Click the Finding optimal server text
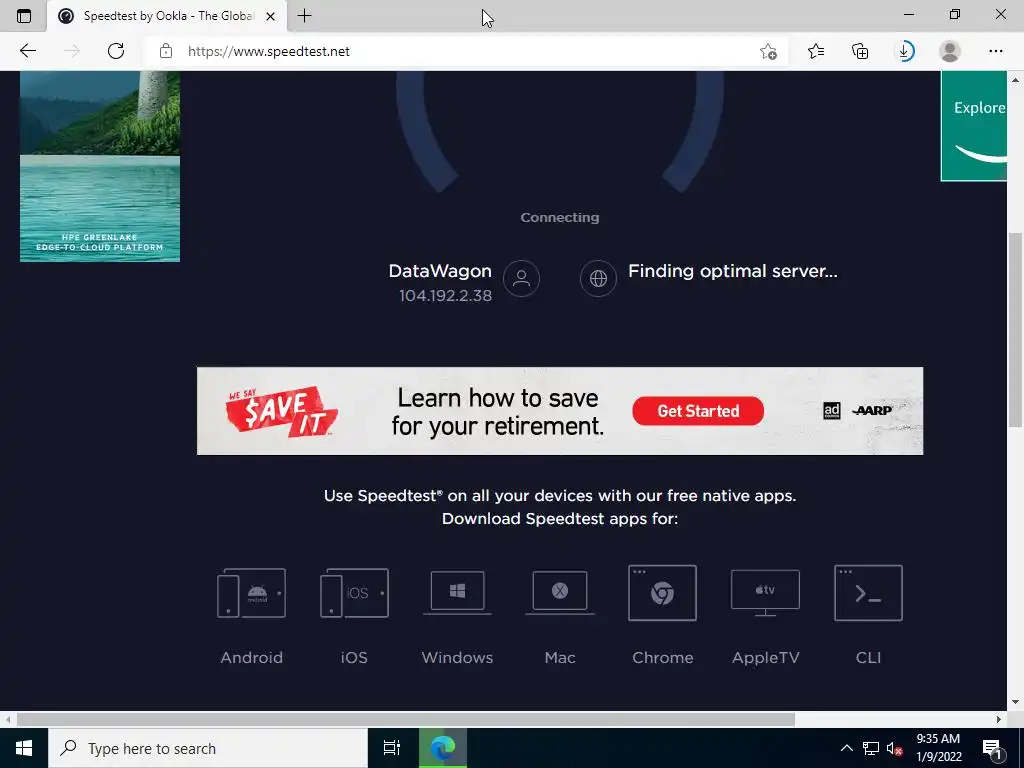 pos(733,271)
